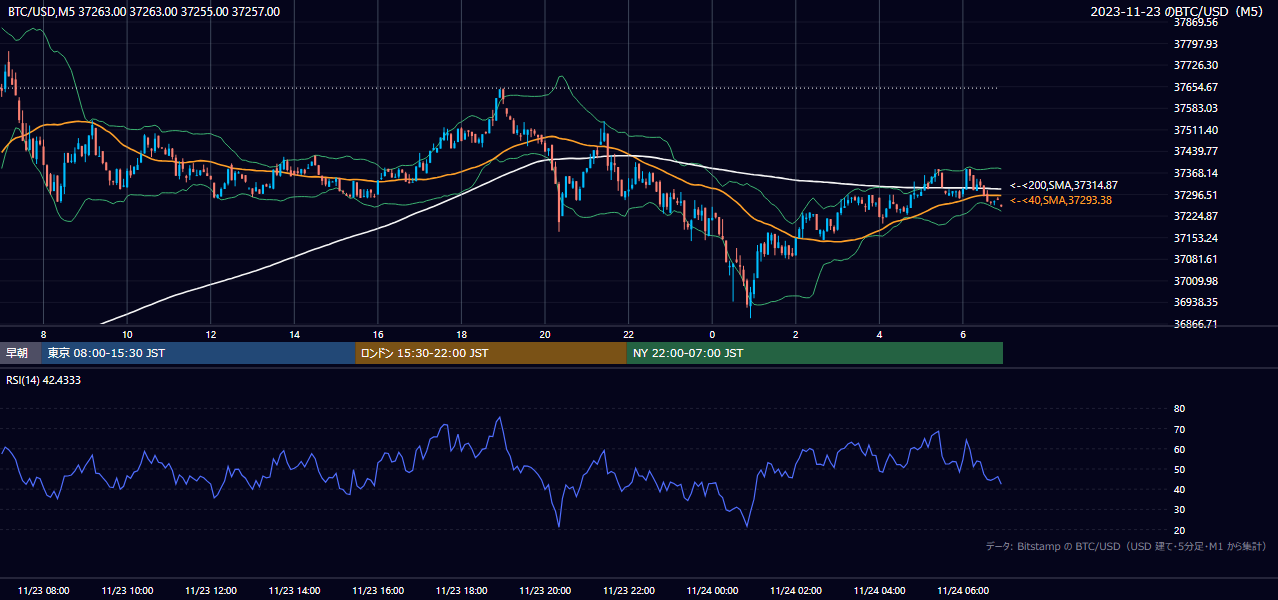Click price axis value 37511.40

1196,130
